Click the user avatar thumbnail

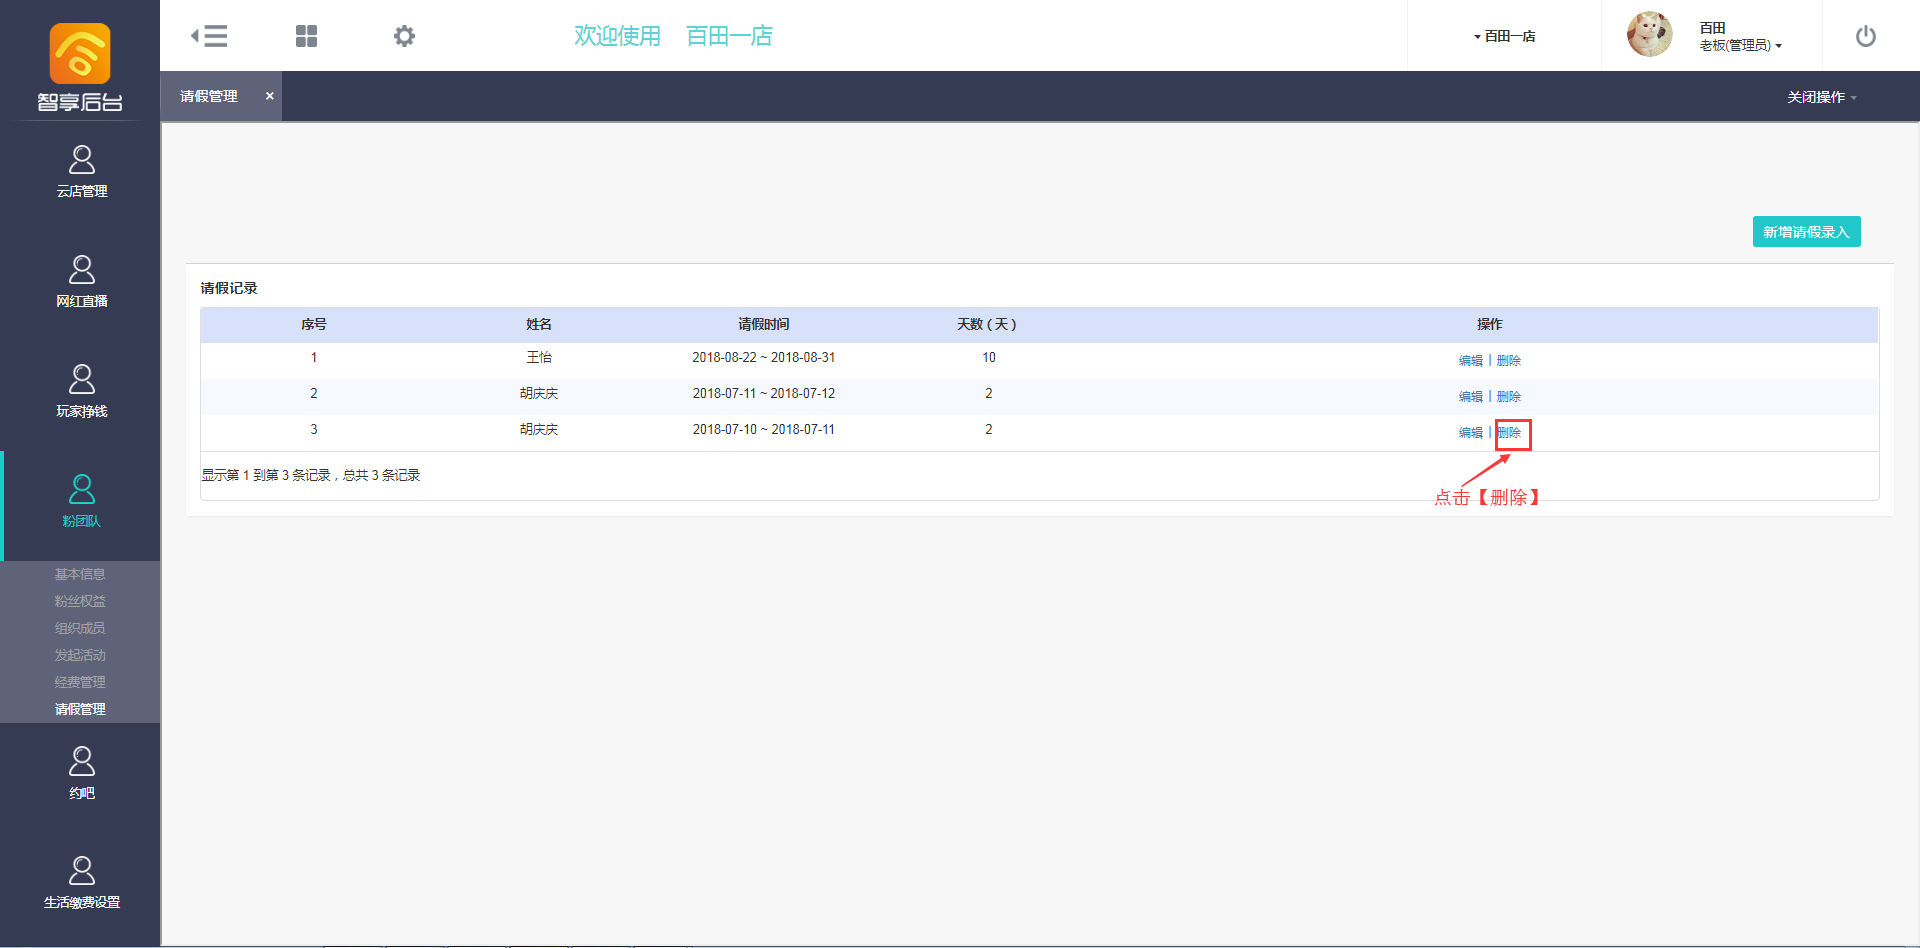1649,35
